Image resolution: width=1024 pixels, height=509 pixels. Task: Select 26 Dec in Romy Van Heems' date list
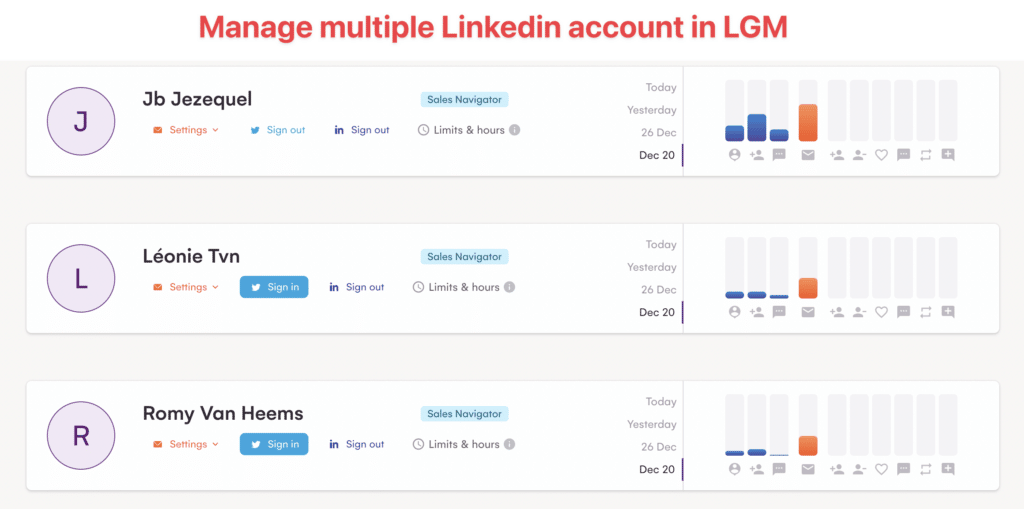pyautogui.click(x=658, y=447)
